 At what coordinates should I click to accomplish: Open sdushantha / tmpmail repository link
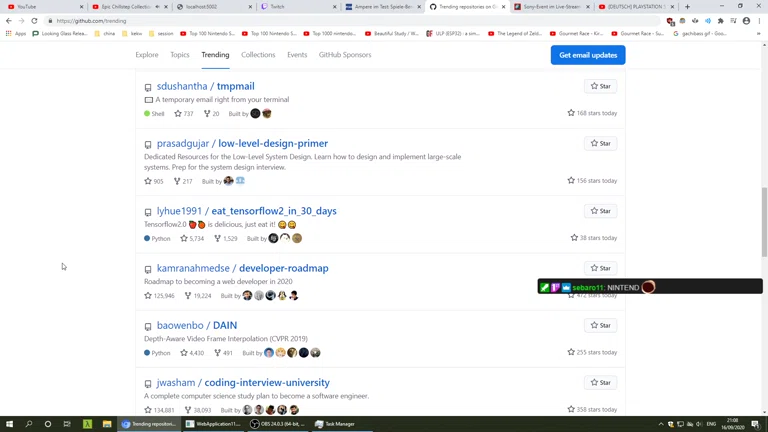click(206, 86)
